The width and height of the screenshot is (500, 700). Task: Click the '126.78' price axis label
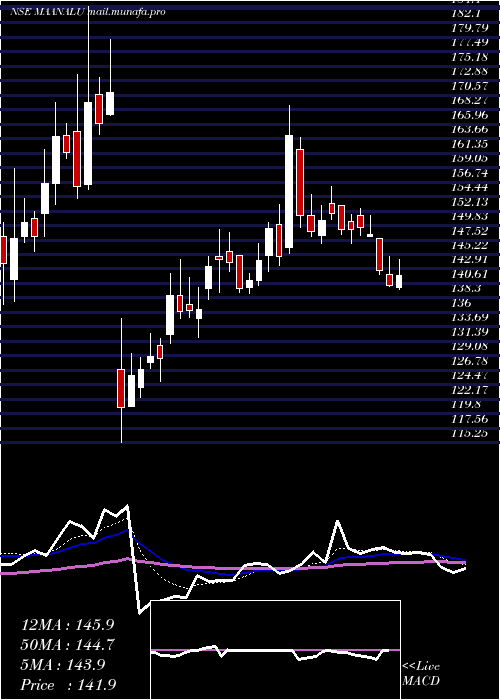[x=469, y=361]
